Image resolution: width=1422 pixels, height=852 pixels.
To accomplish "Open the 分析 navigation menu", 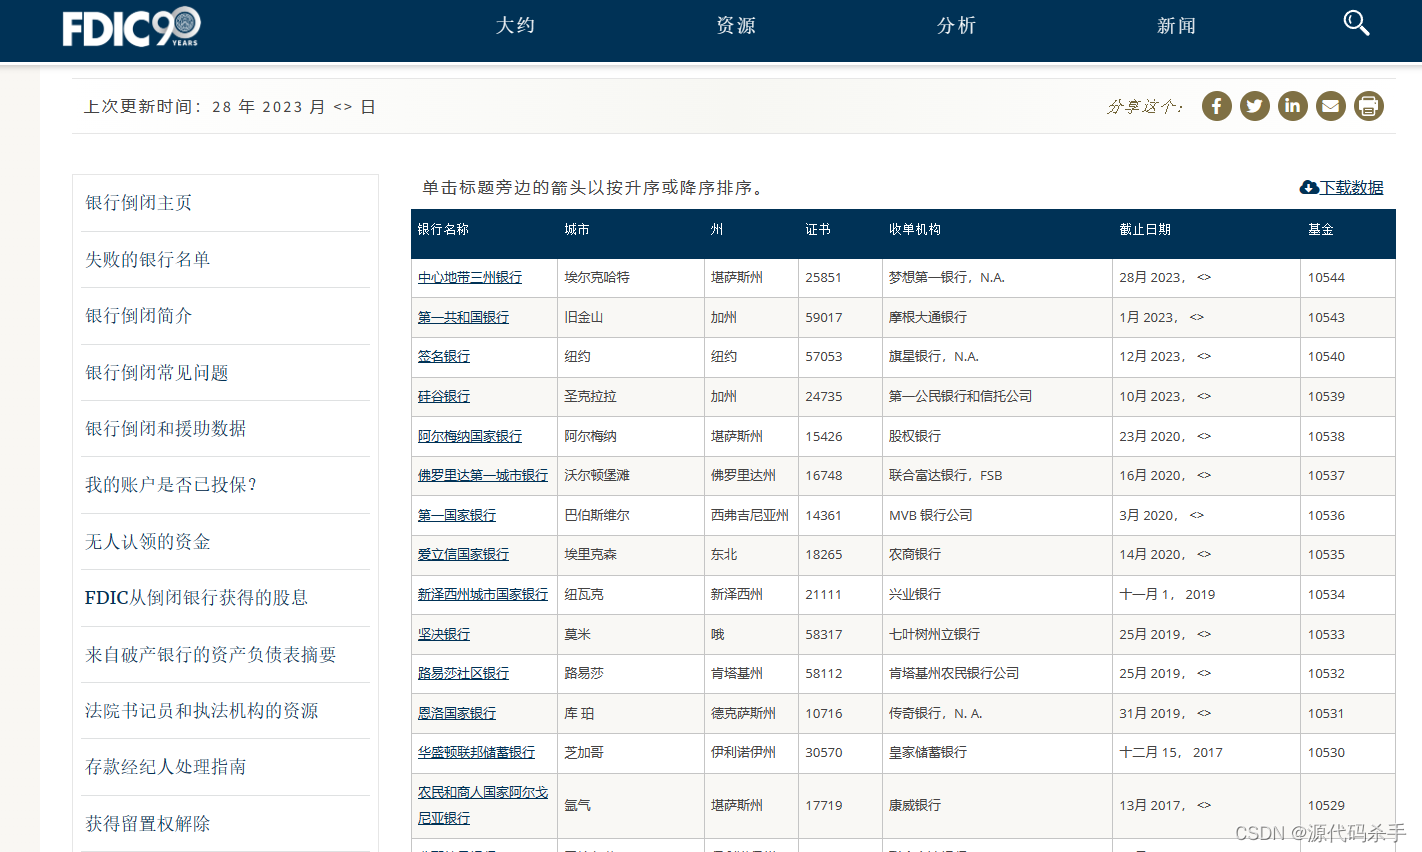I will click(956, 25).
